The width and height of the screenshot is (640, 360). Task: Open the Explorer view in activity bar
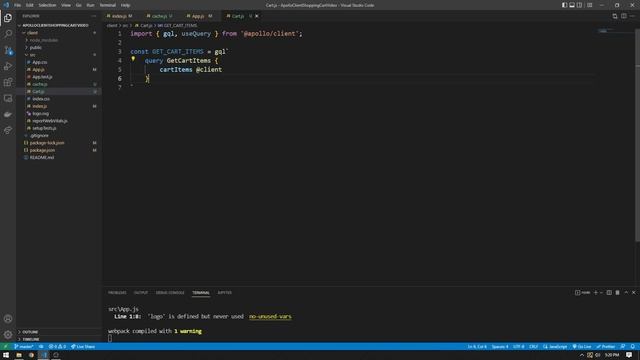pos(8,18)
